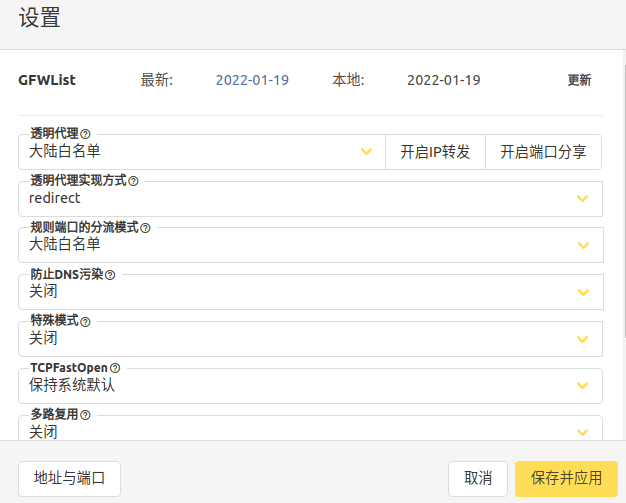Click help icon next to 多路复用
This screenshot has width=626, height=503.
pos(85,415)
